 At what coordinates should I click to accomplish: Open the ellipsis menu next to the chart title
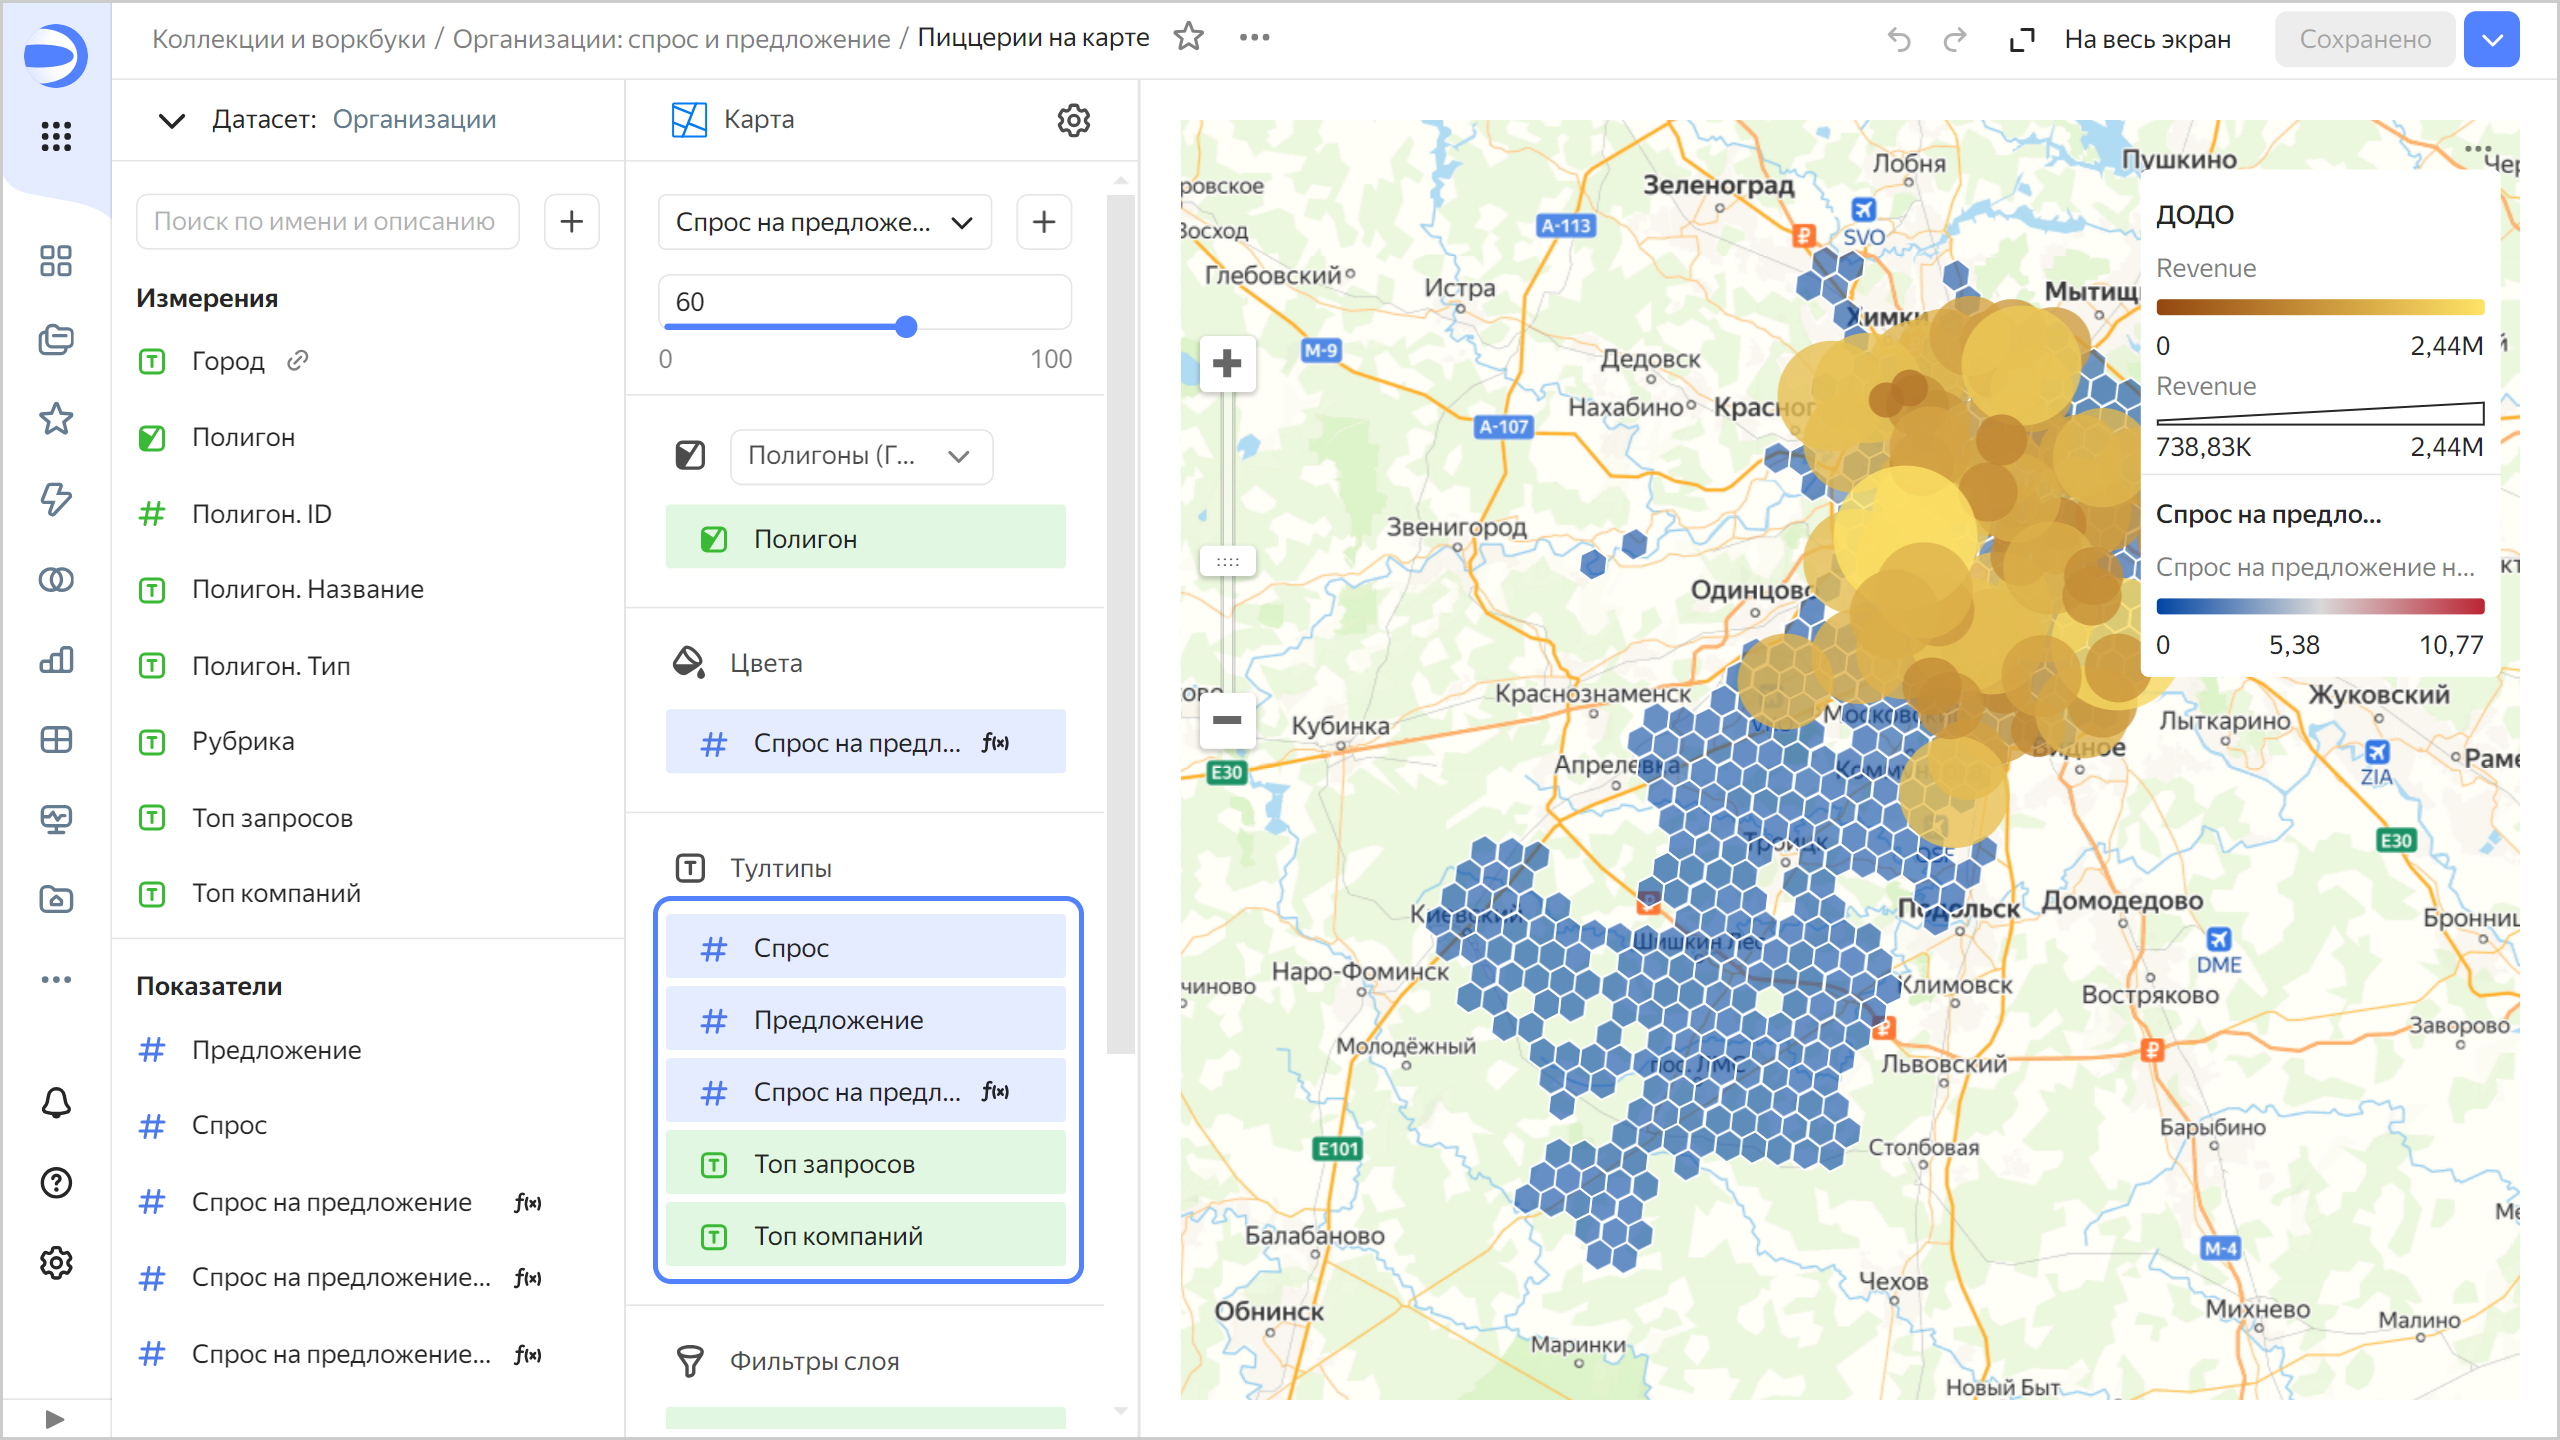tap(1254, 37)
